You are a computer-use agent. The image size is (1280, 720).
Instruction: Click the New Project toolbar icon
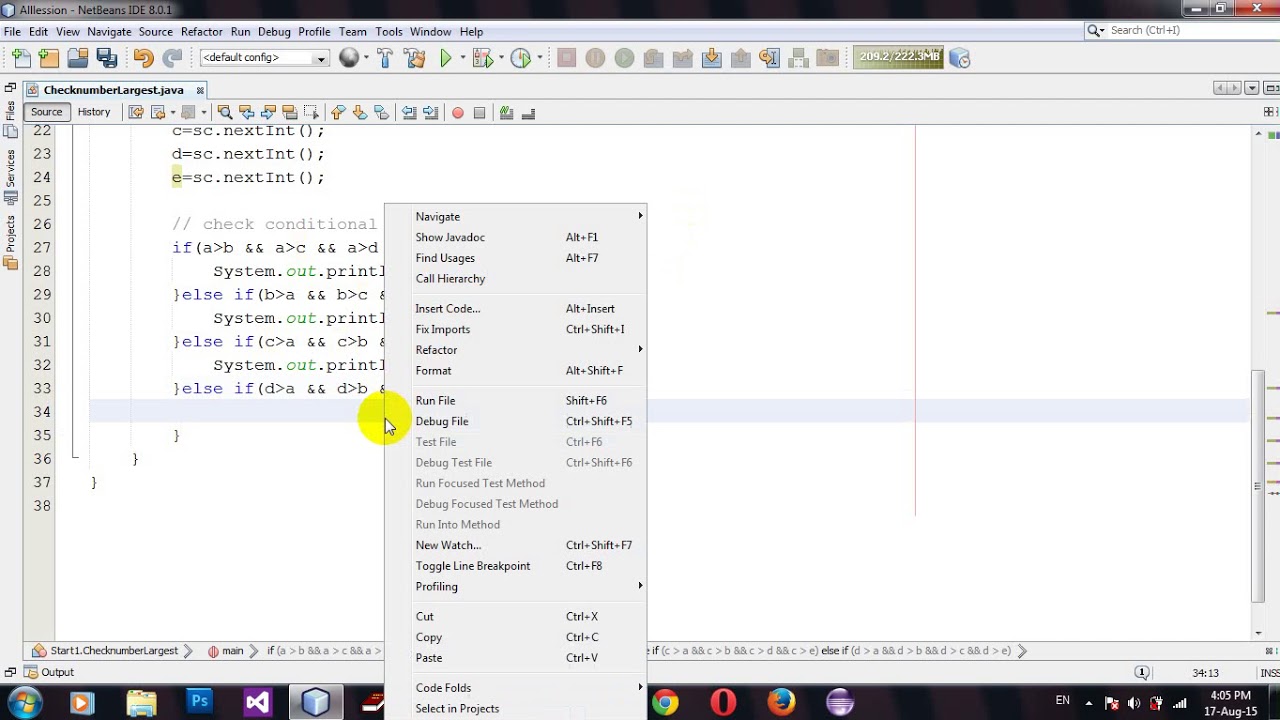(x=49, y=58)
